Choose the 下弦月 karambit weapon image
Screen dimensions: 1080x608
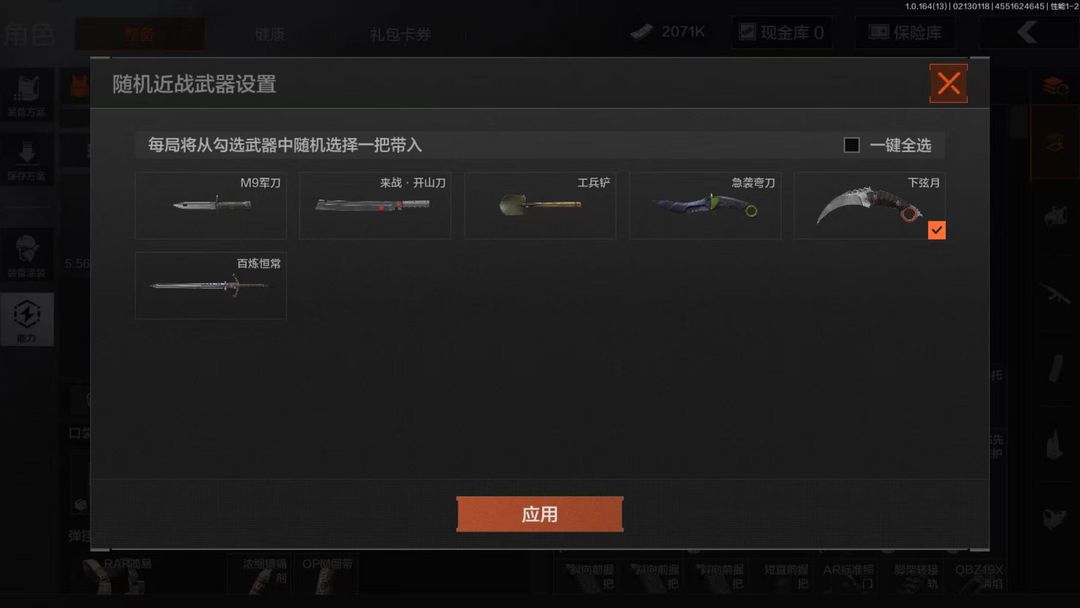tap(869, 205)
